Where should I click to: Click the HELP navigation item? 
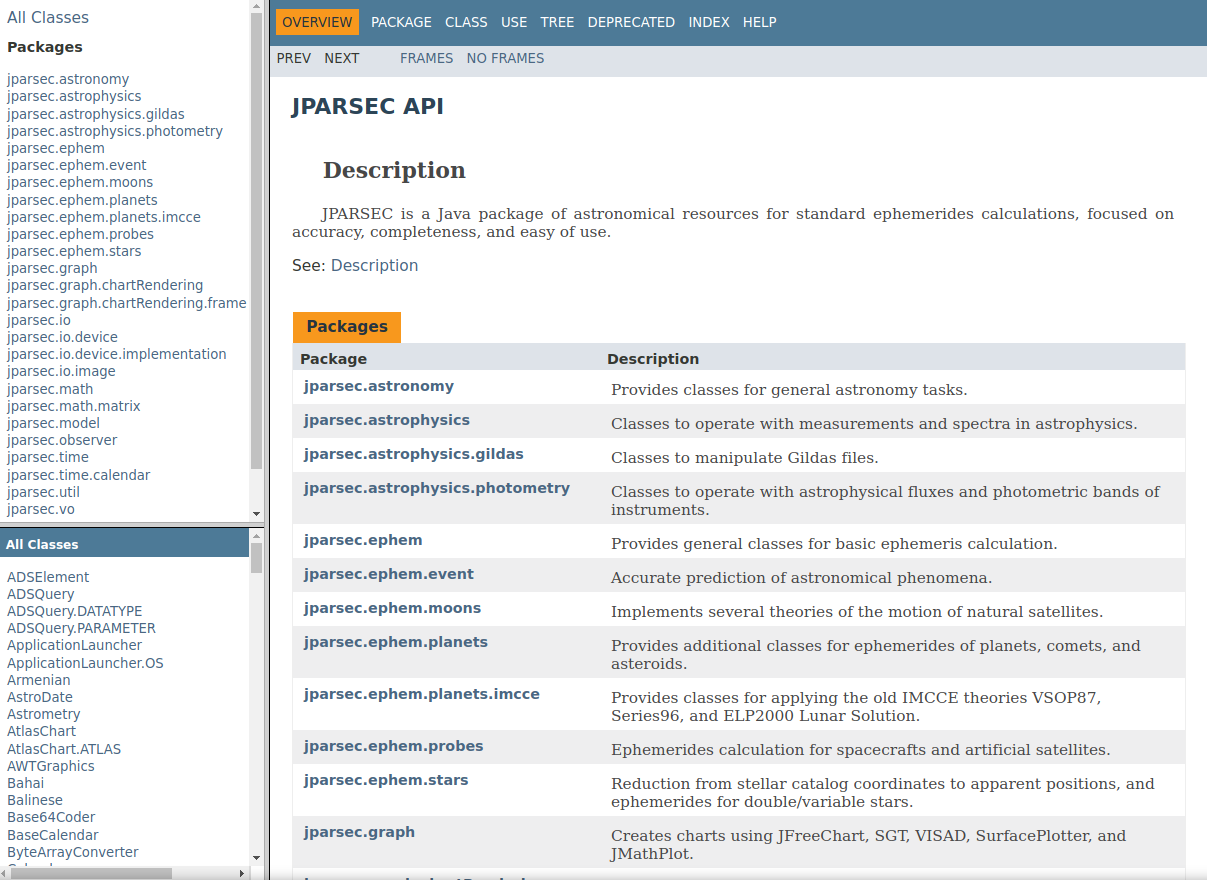[759, 22]
